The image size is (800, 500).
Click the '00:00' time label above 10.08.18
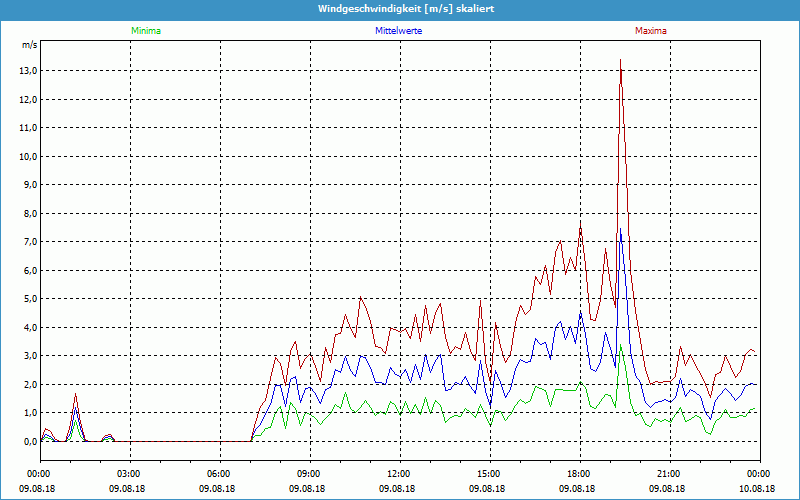pos(760,473)
